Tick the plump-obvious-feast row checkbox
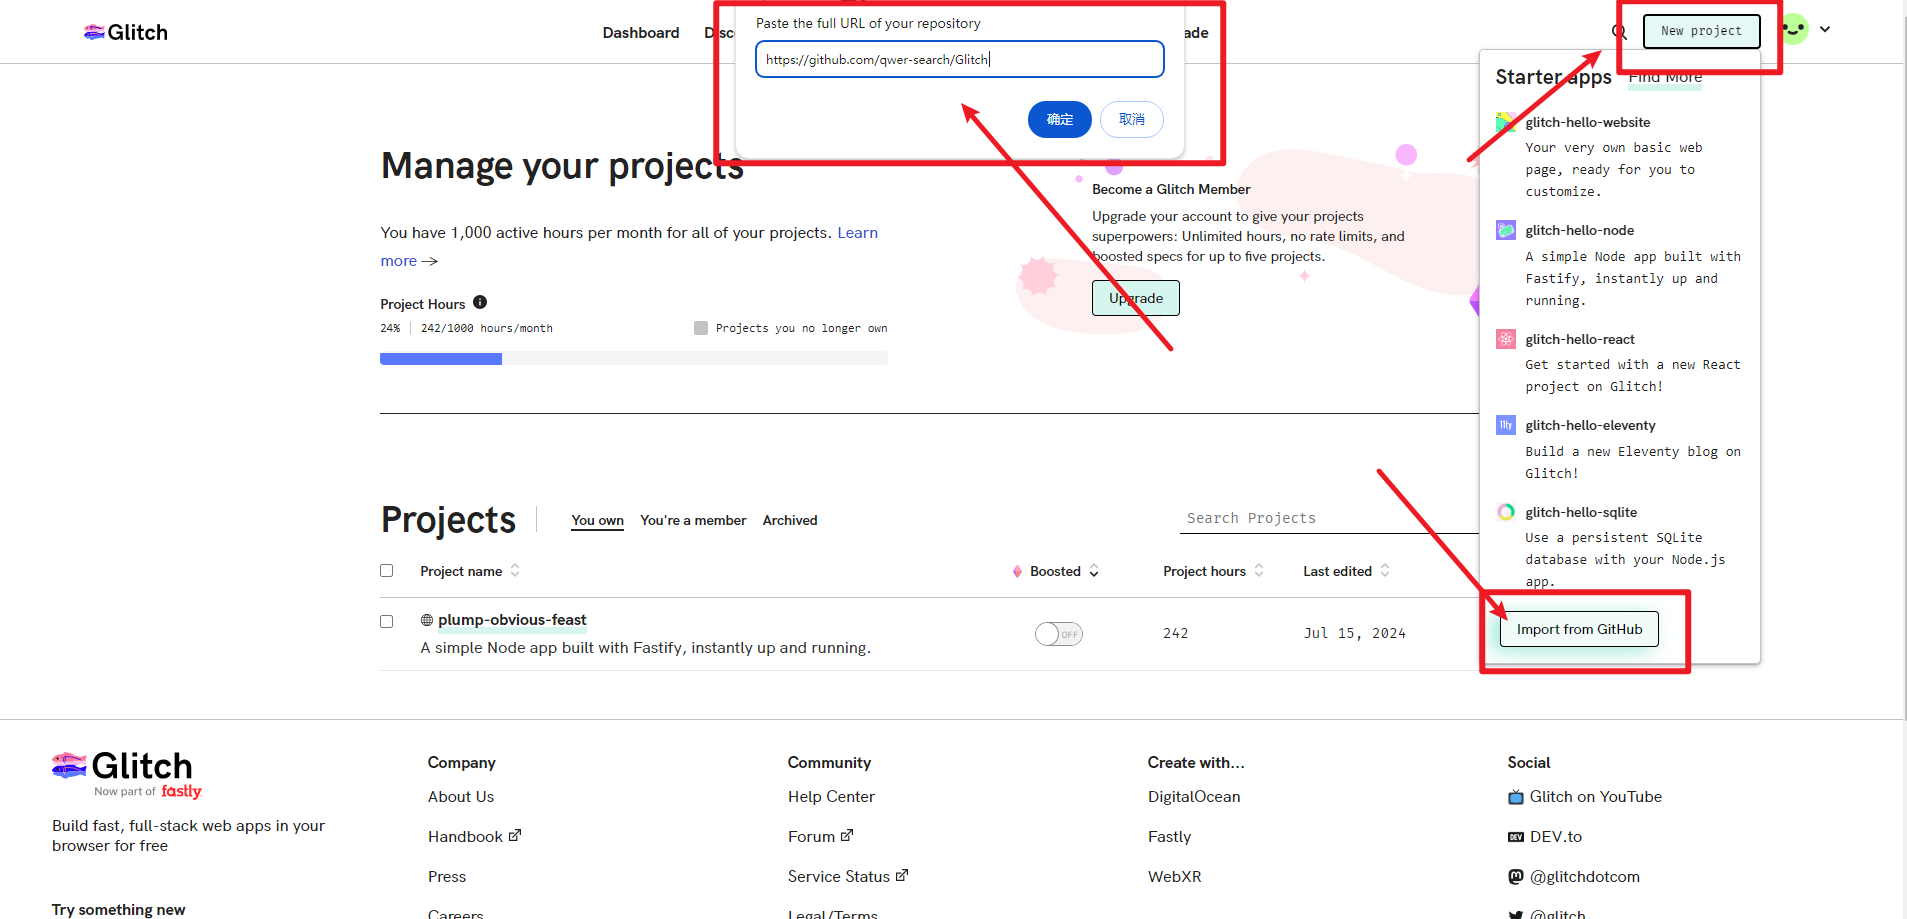Viewport: 1907px width, 919px height. (x=386, y=621)
